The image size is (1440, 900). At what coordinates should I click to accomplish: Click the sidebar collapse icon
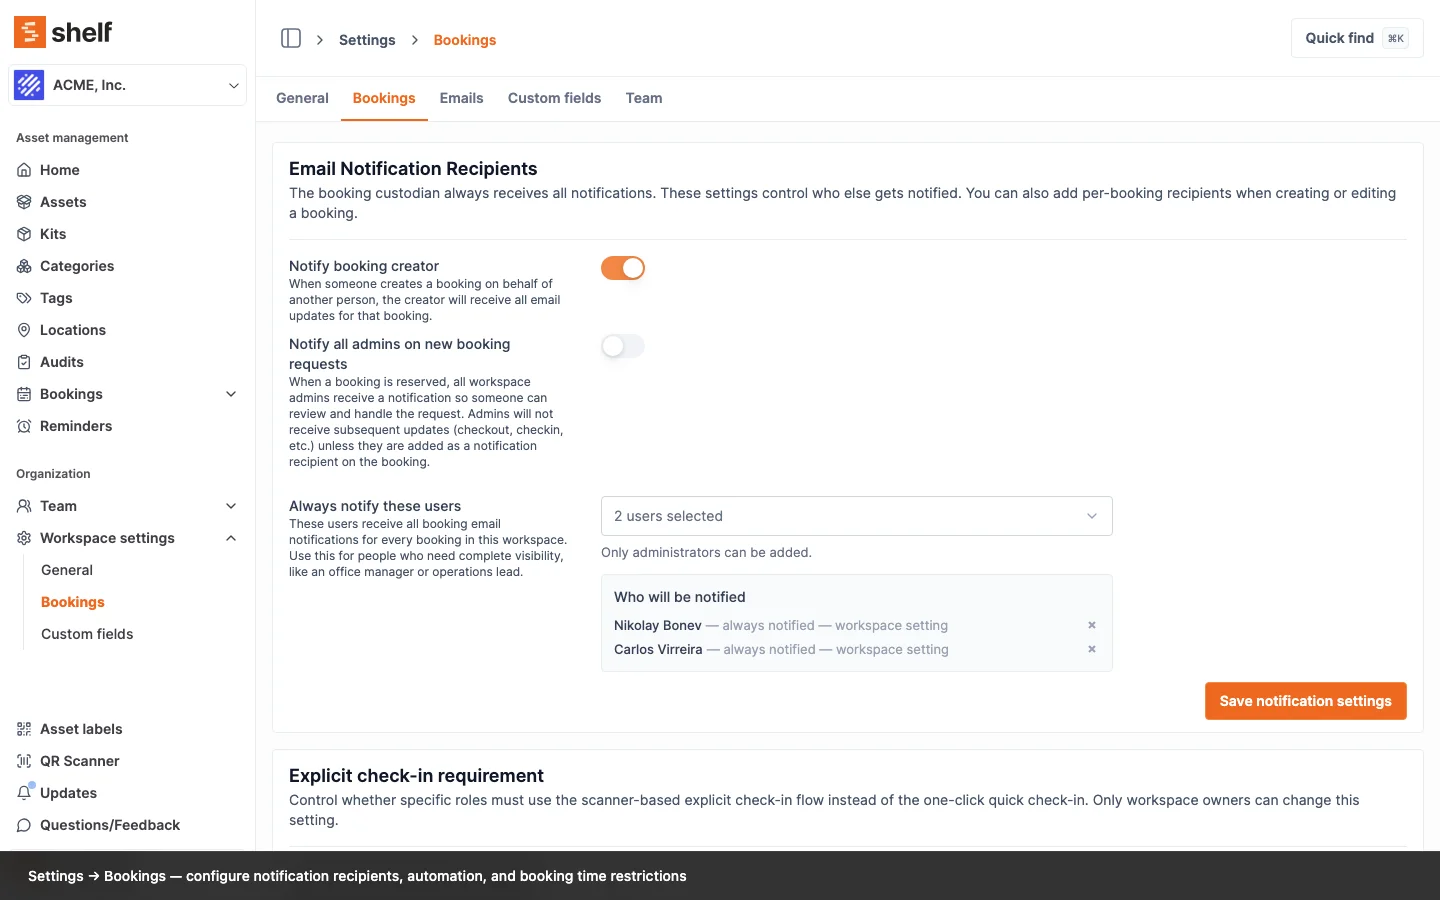click(291, 39)
